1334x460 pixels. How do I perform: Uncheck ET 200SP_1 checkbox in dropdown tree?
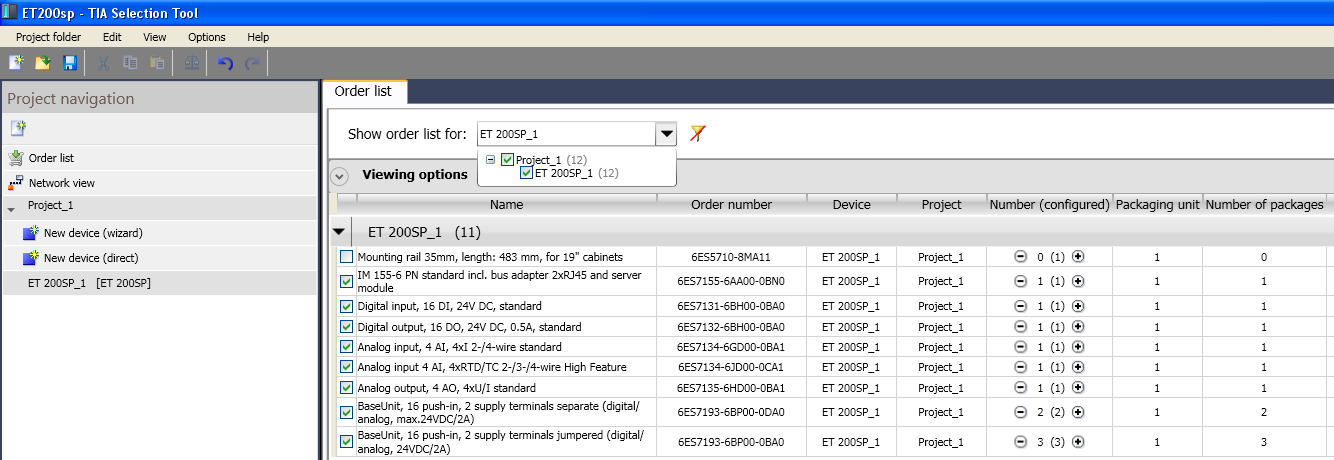[526, 173]
